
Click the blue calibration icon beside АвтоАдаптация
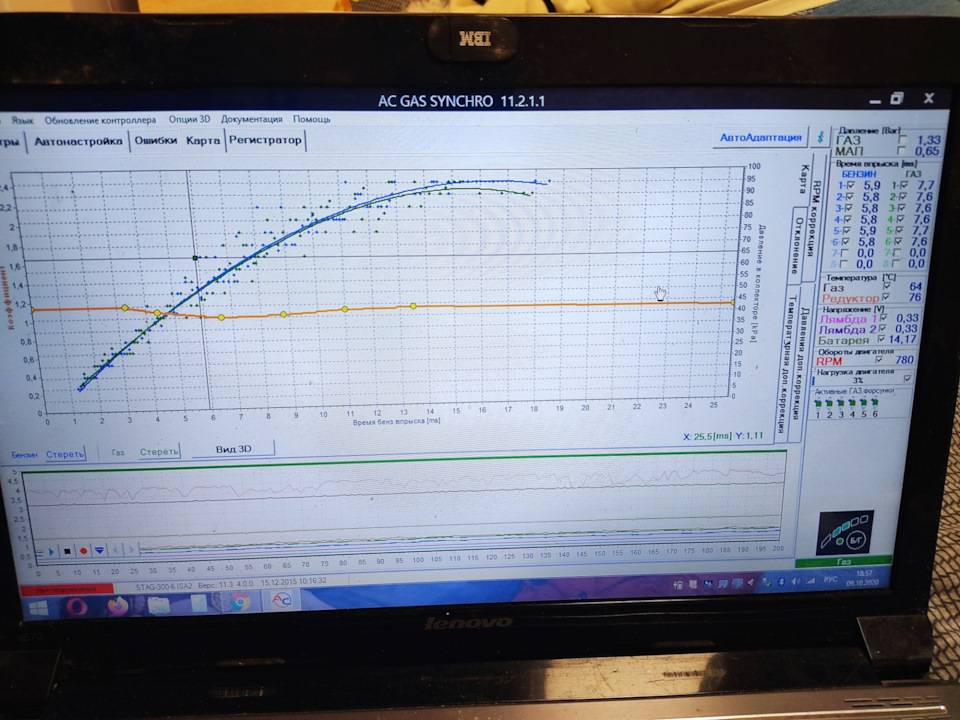click(x=820, y=137)
